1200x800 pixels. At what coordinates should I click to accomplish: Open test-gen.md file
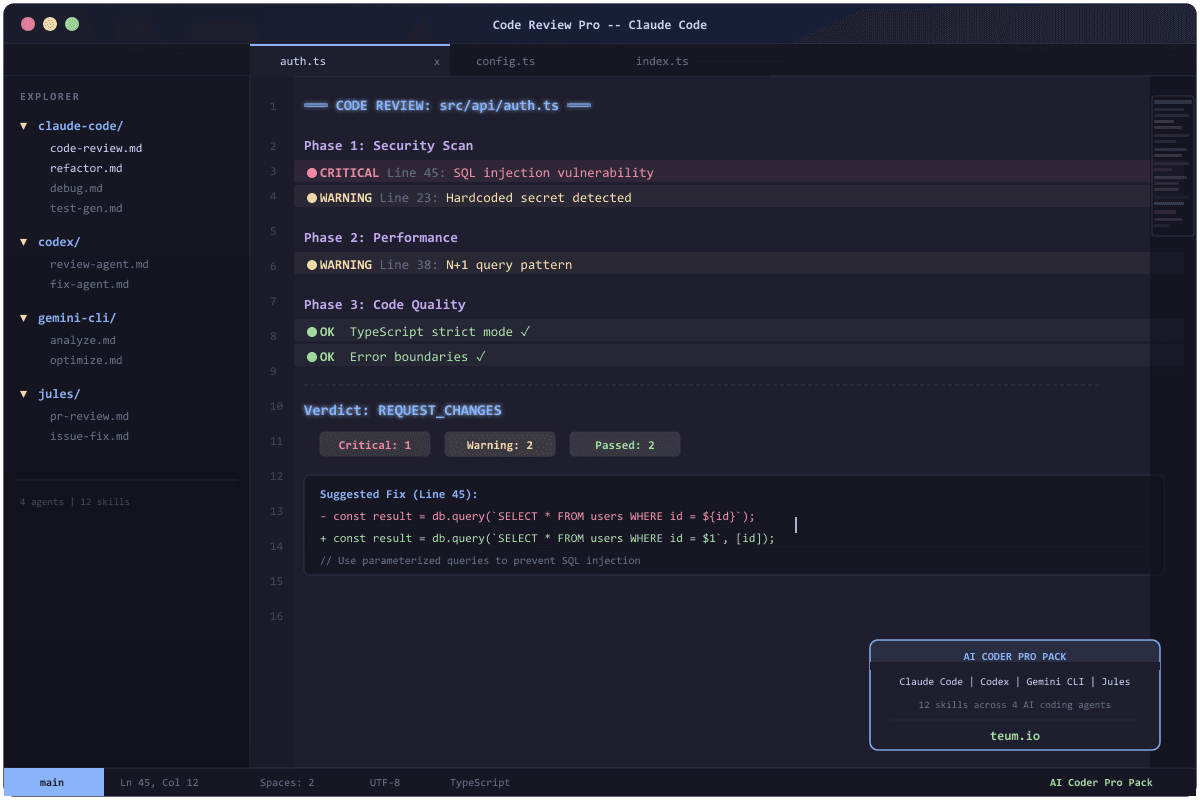(86, 208)
